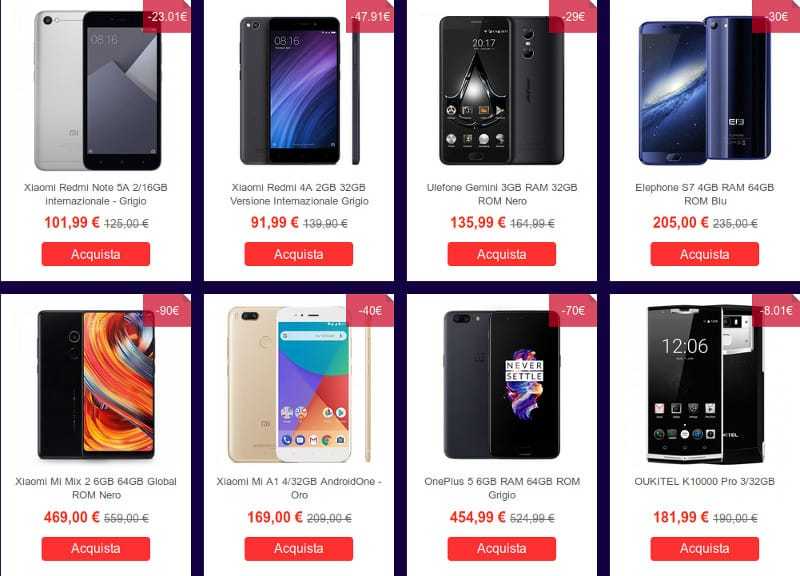Screen dimensions: 800x576
Task: Click Acquista under Xiaomi Mi A1
Action: [298, 548]
